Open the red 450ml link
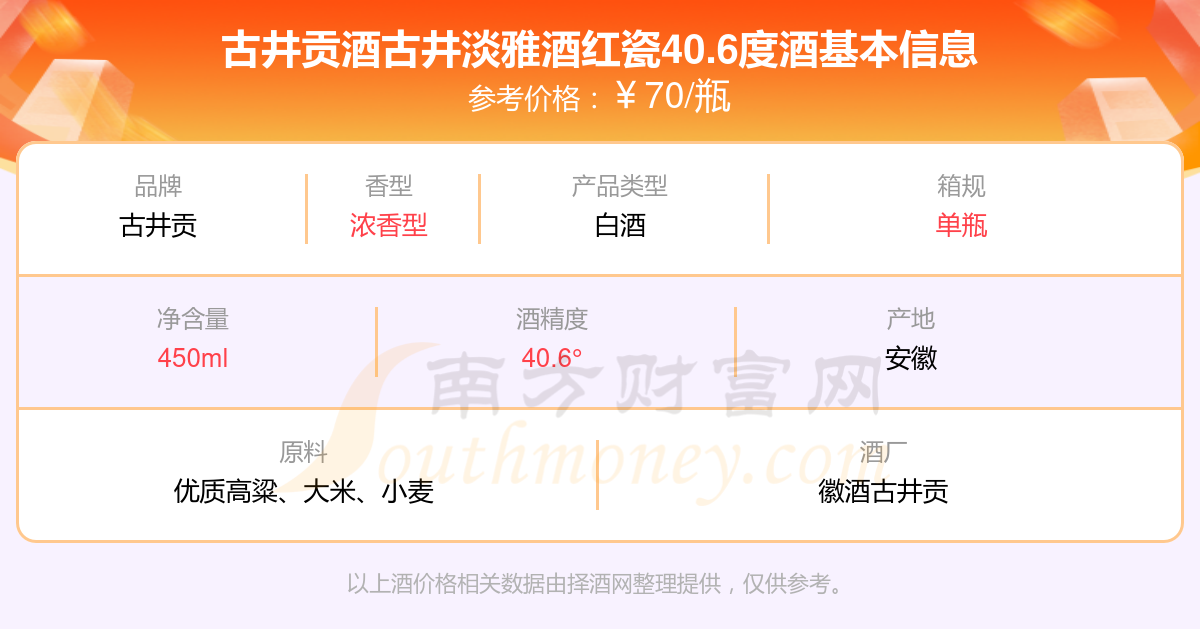 click(193, 358)
